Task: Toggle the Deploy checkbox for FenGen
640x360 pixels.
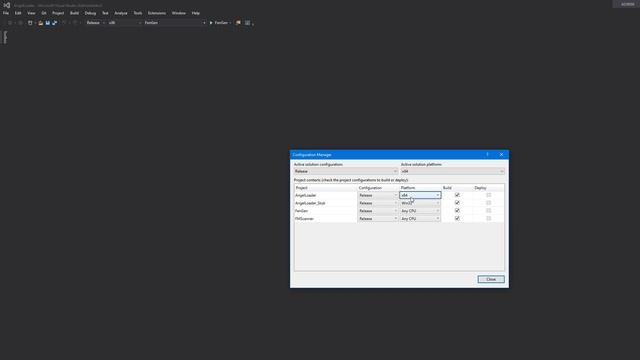Action: tap(489, 211)
